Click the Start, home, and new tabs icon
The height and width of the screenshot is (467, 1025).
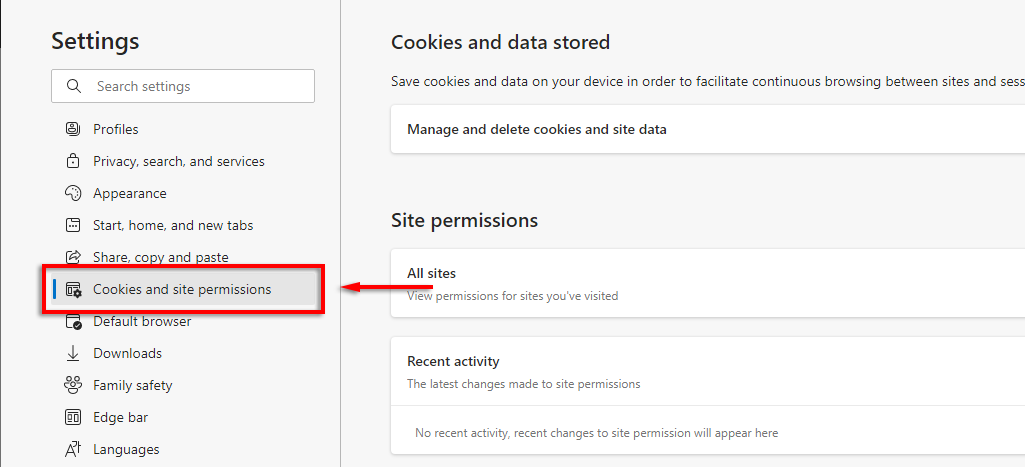tap(72, 225)
